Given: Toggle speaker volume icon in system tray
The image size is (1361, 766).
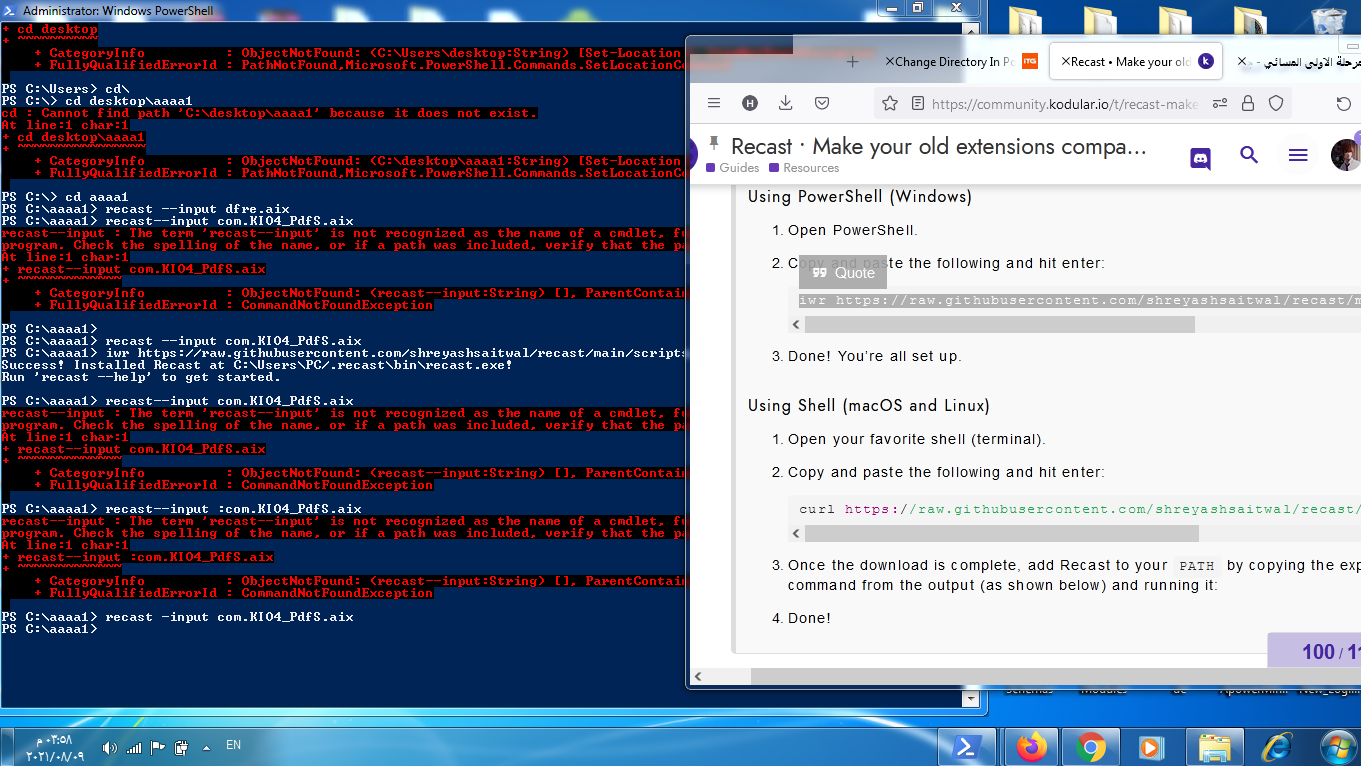Looking at the screenshot, I should click(109, 747).
